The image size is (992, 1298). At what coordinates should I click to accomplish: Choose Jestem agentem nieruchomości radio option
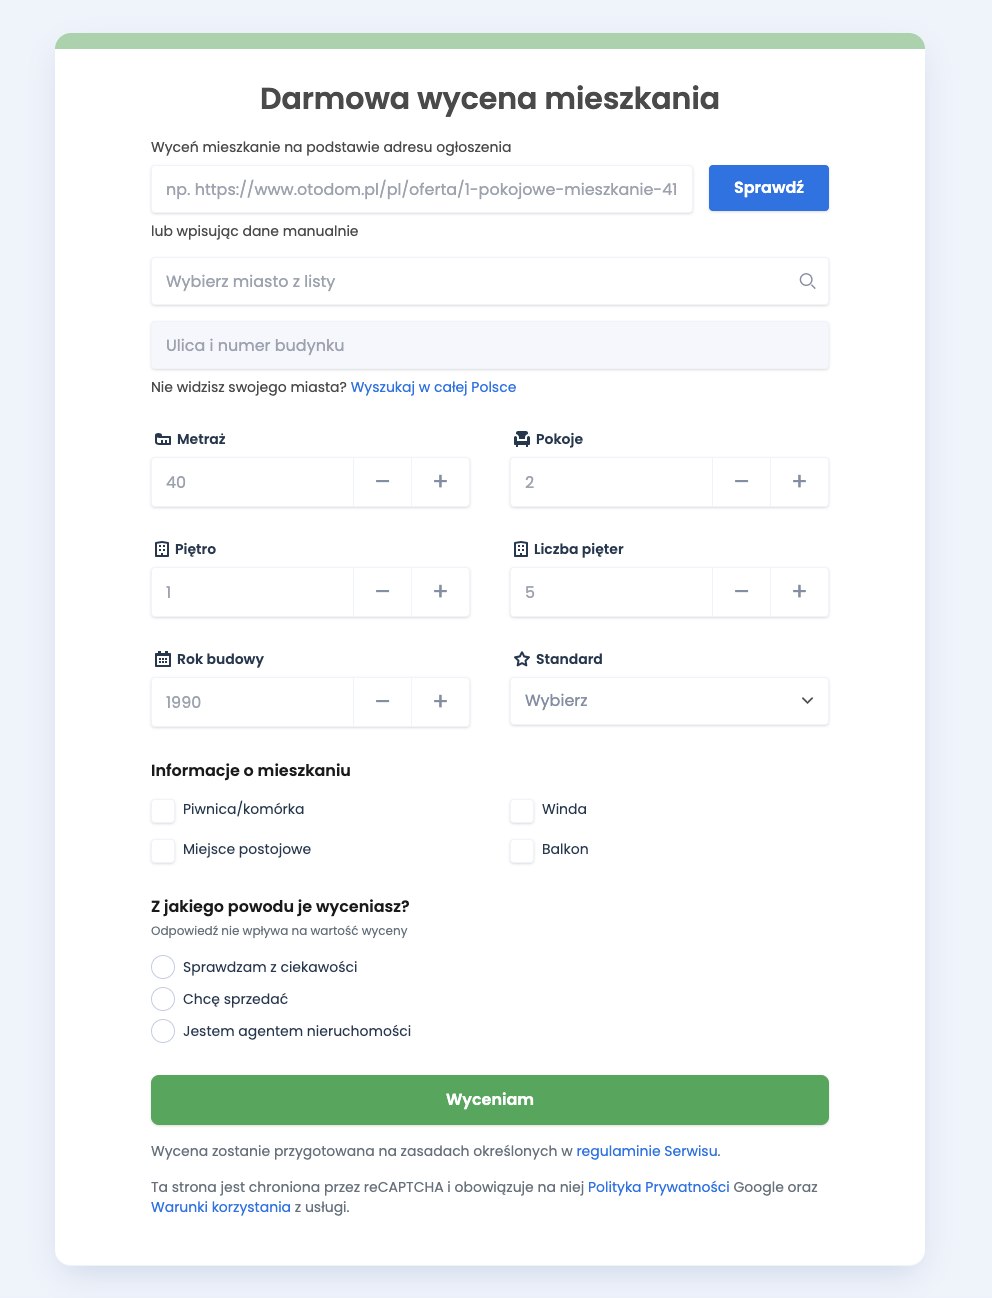coord(163,1031)
